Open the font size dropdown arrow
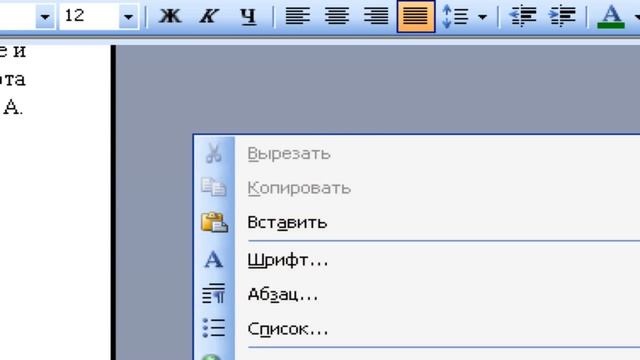Viewport: 640px width, 360px height. pyautogui.click(x=128, y=17)
